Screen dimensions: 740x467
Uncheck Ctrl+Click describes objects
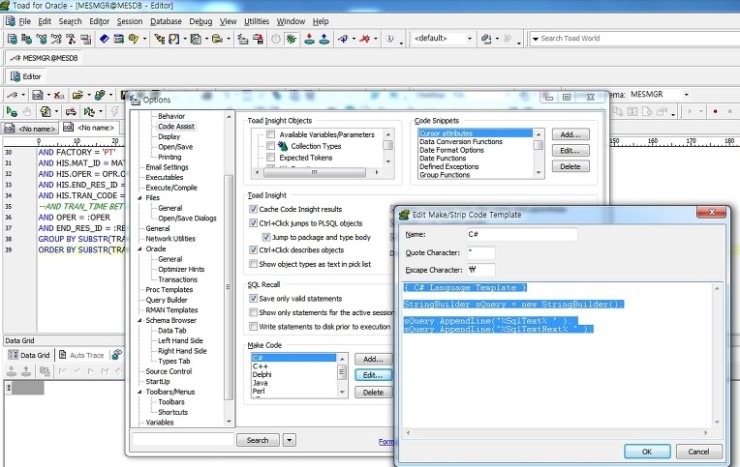(x=253, y=250)
